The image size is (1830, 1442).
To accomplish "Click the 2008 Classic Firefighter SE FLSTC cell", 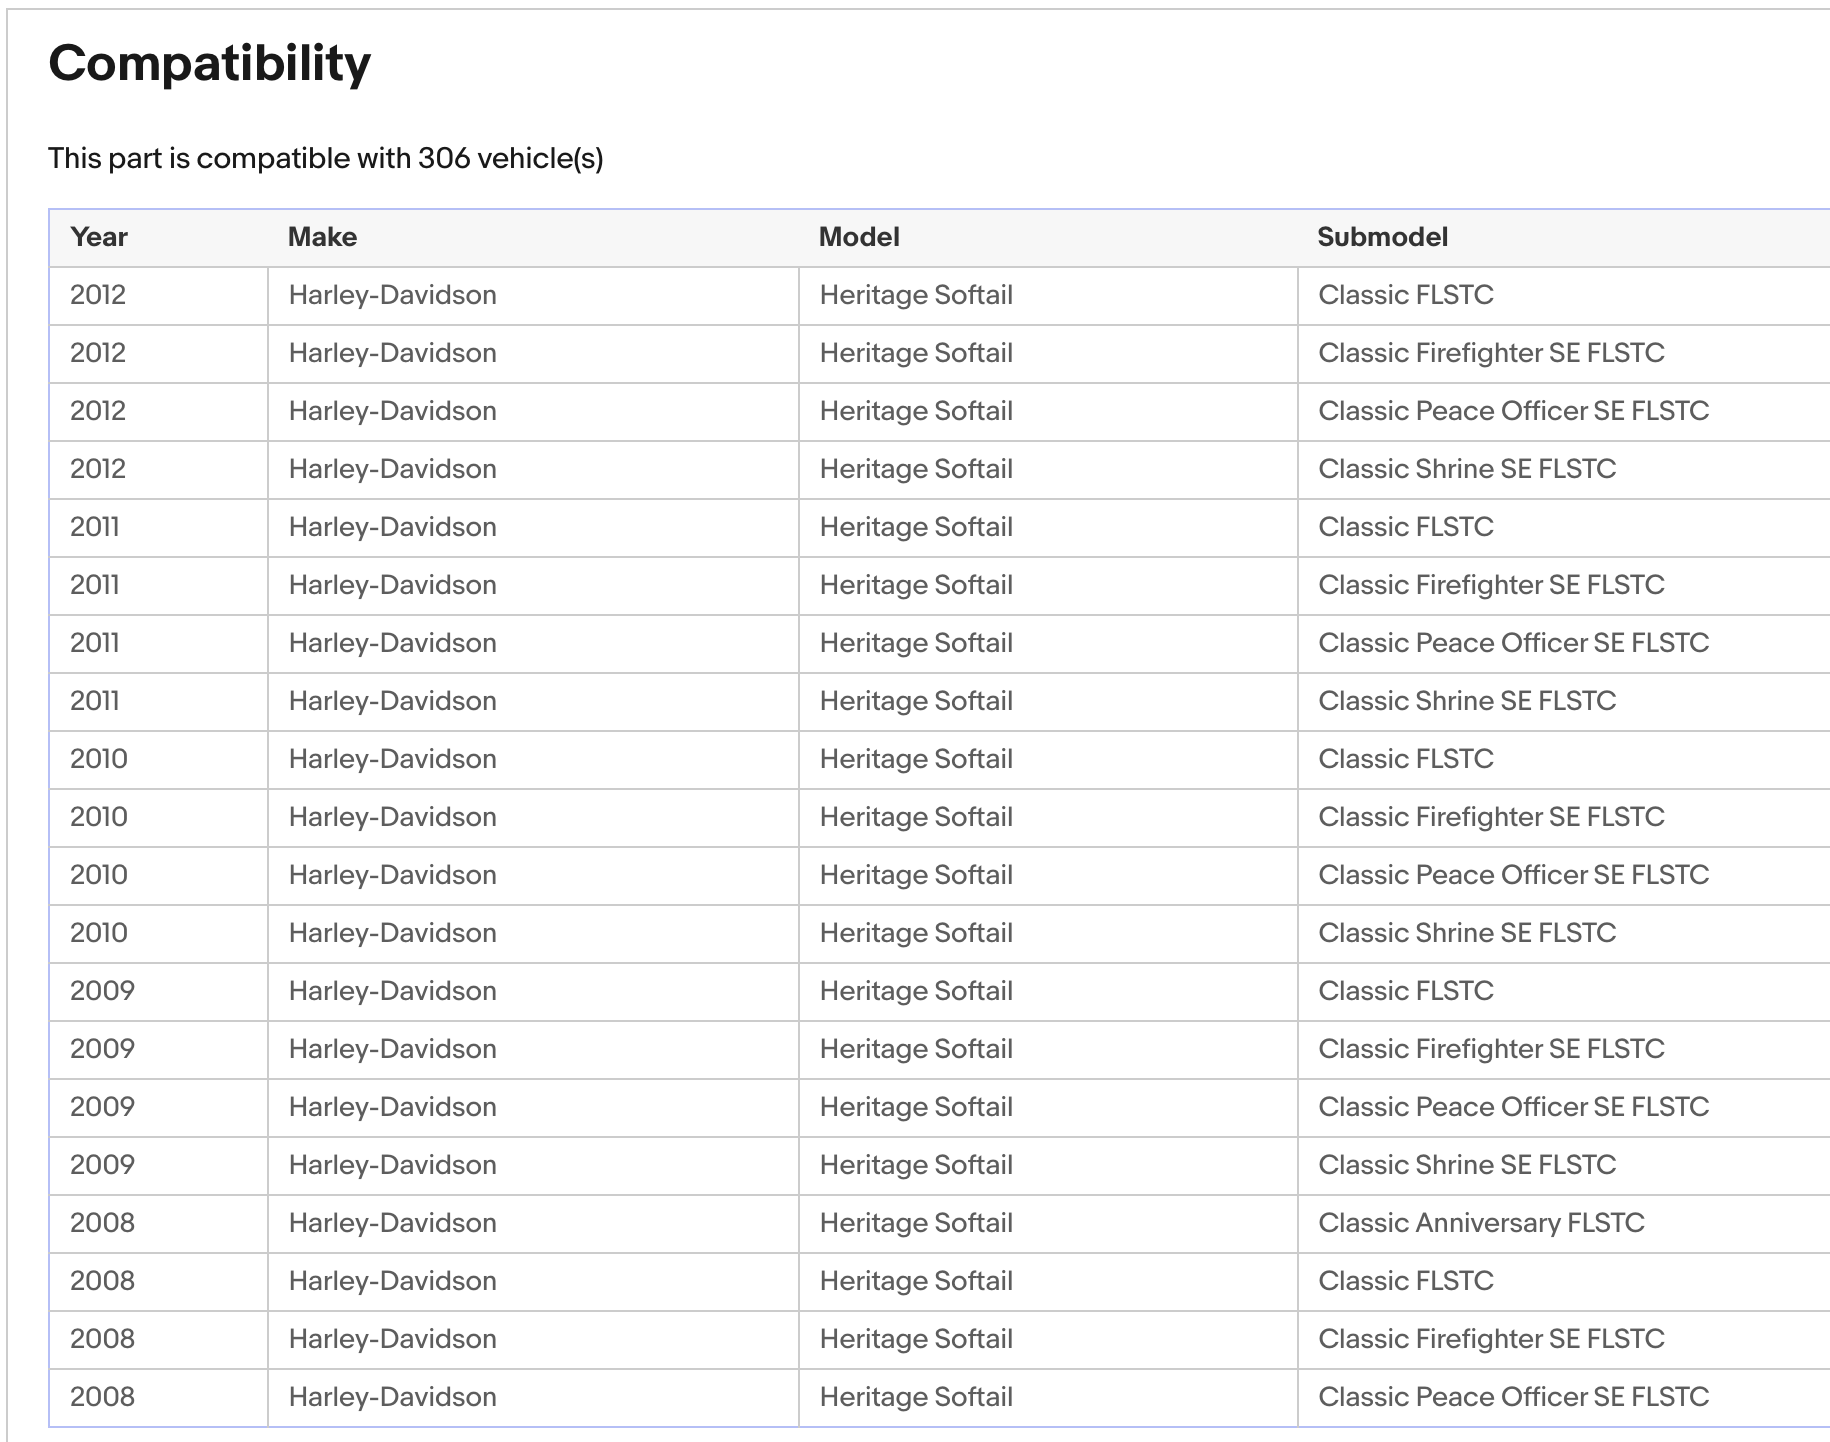I will (1490, 1339).
